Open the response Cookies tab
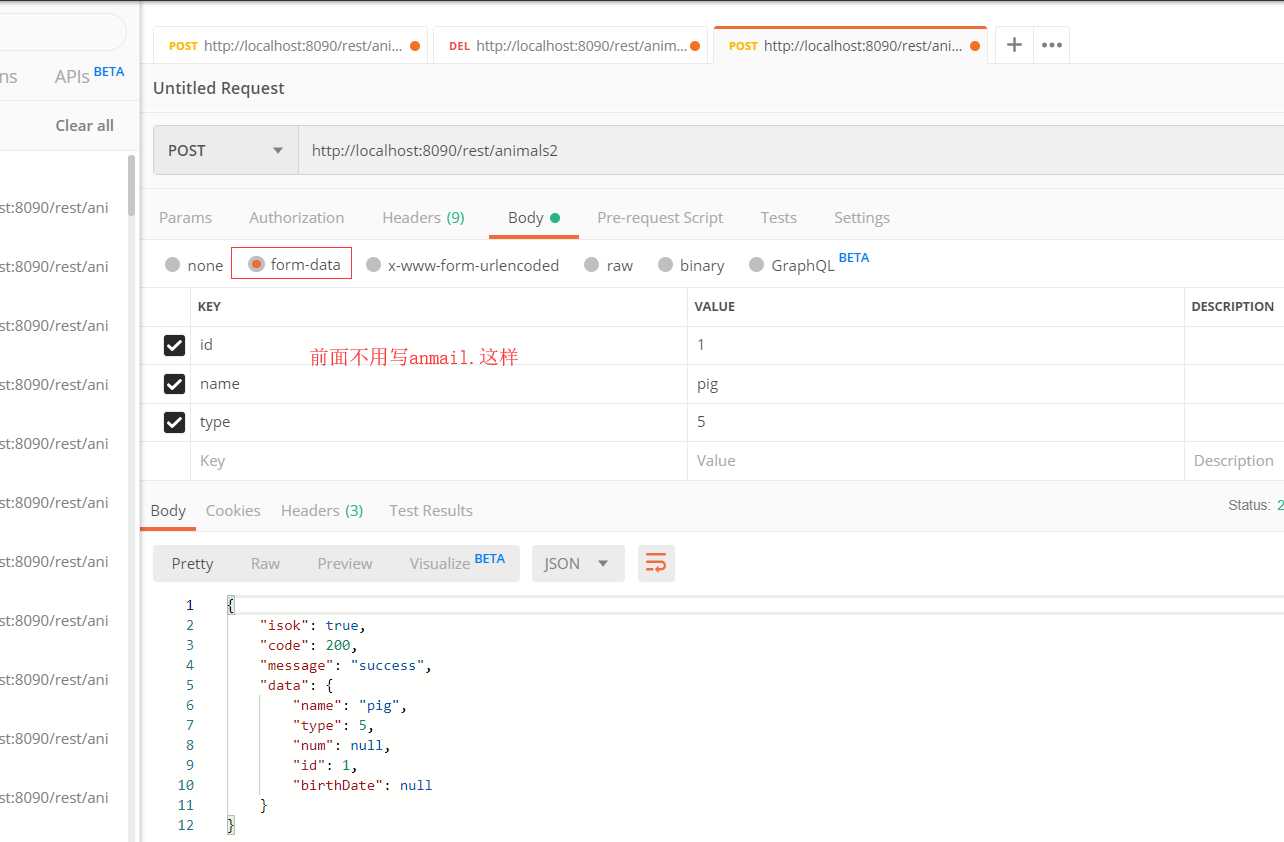The height and width of the screenshot is (842, 1284). click(233, 510)
